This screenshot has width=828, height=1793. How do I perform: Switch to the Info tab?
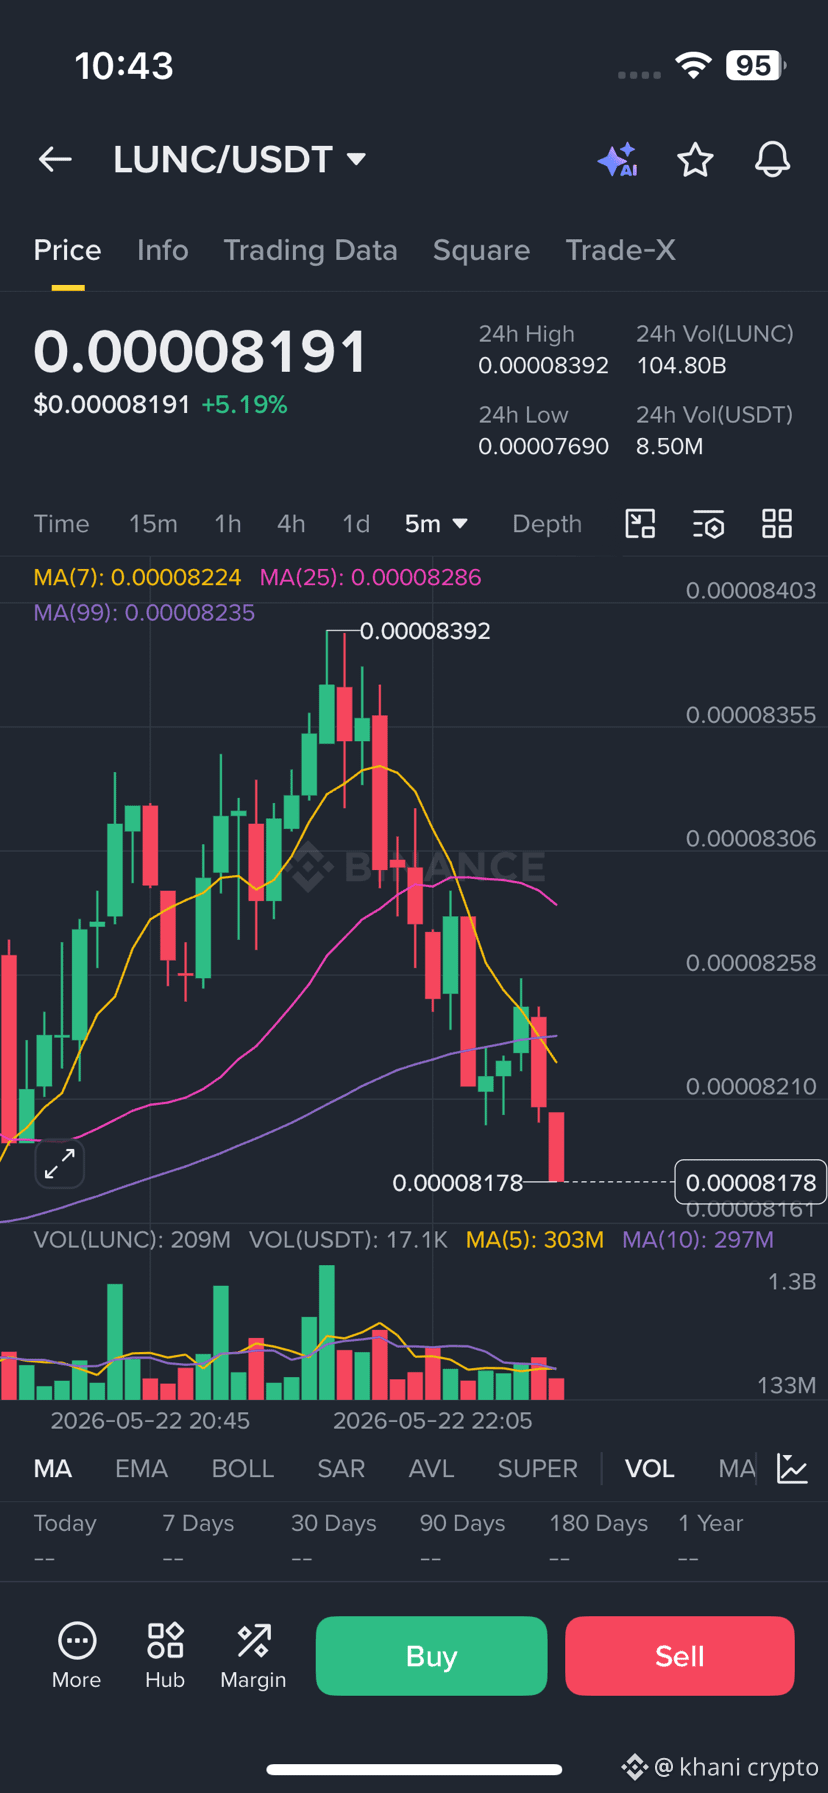[x=162, y=250]
